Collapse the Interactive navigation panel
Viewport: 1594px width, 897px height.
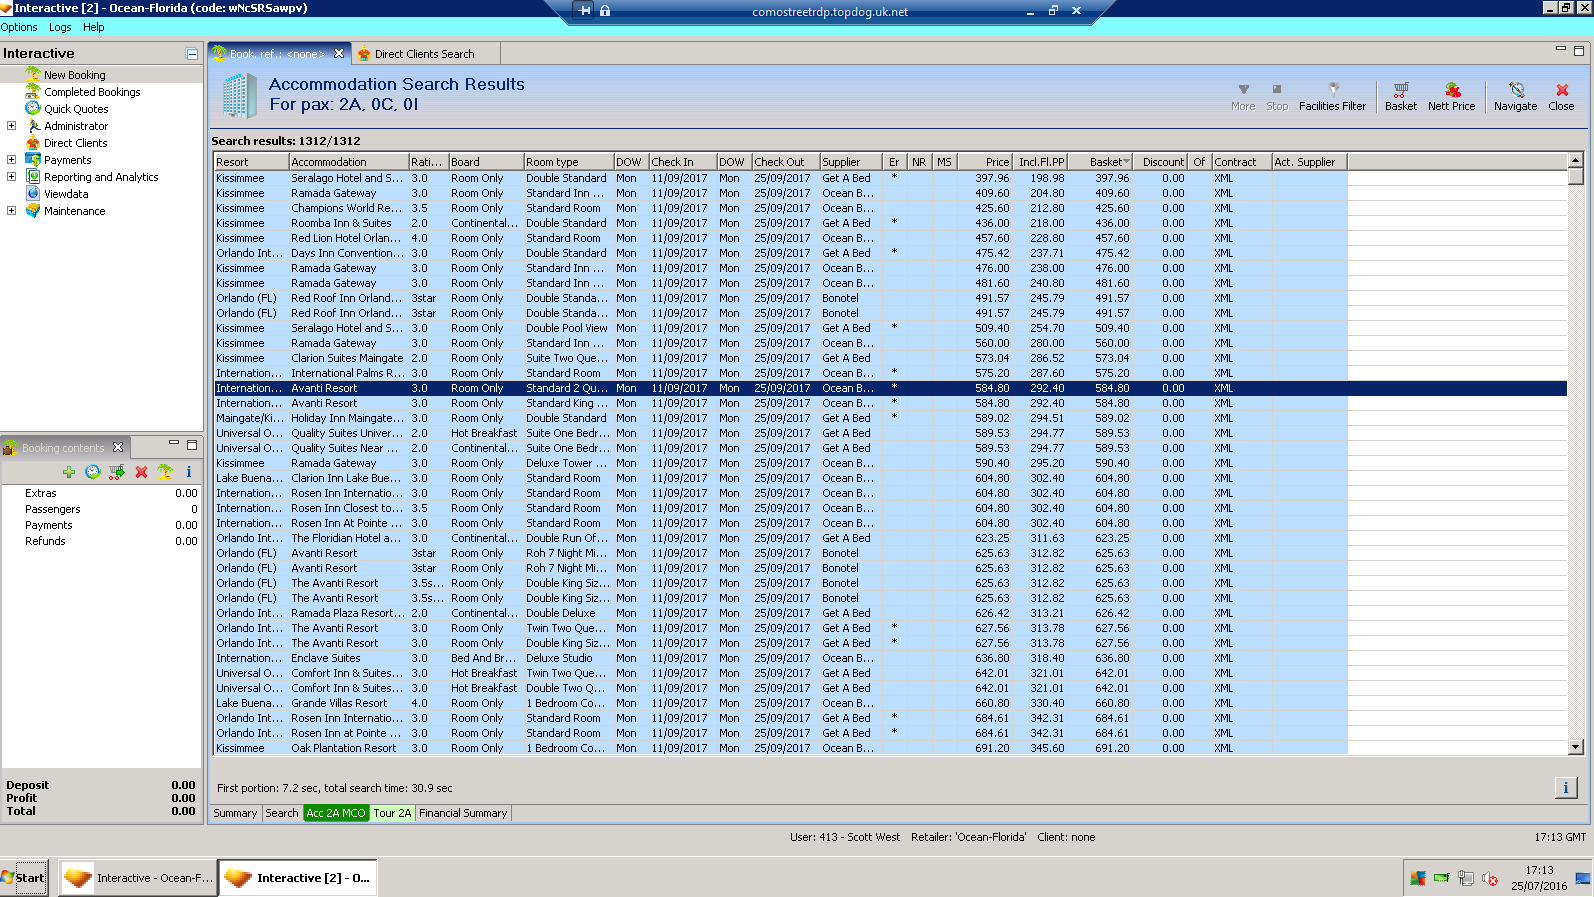[x=192, y=54]
